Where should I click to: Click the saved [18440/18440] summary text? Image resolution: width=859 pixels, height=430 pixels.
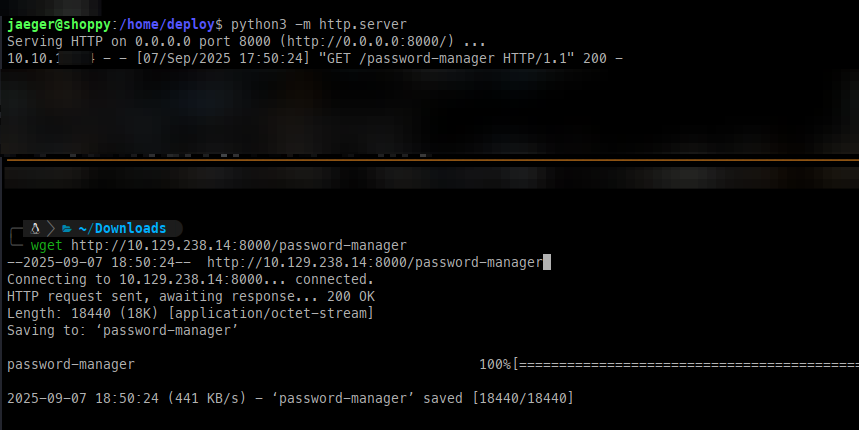(498, 398)
